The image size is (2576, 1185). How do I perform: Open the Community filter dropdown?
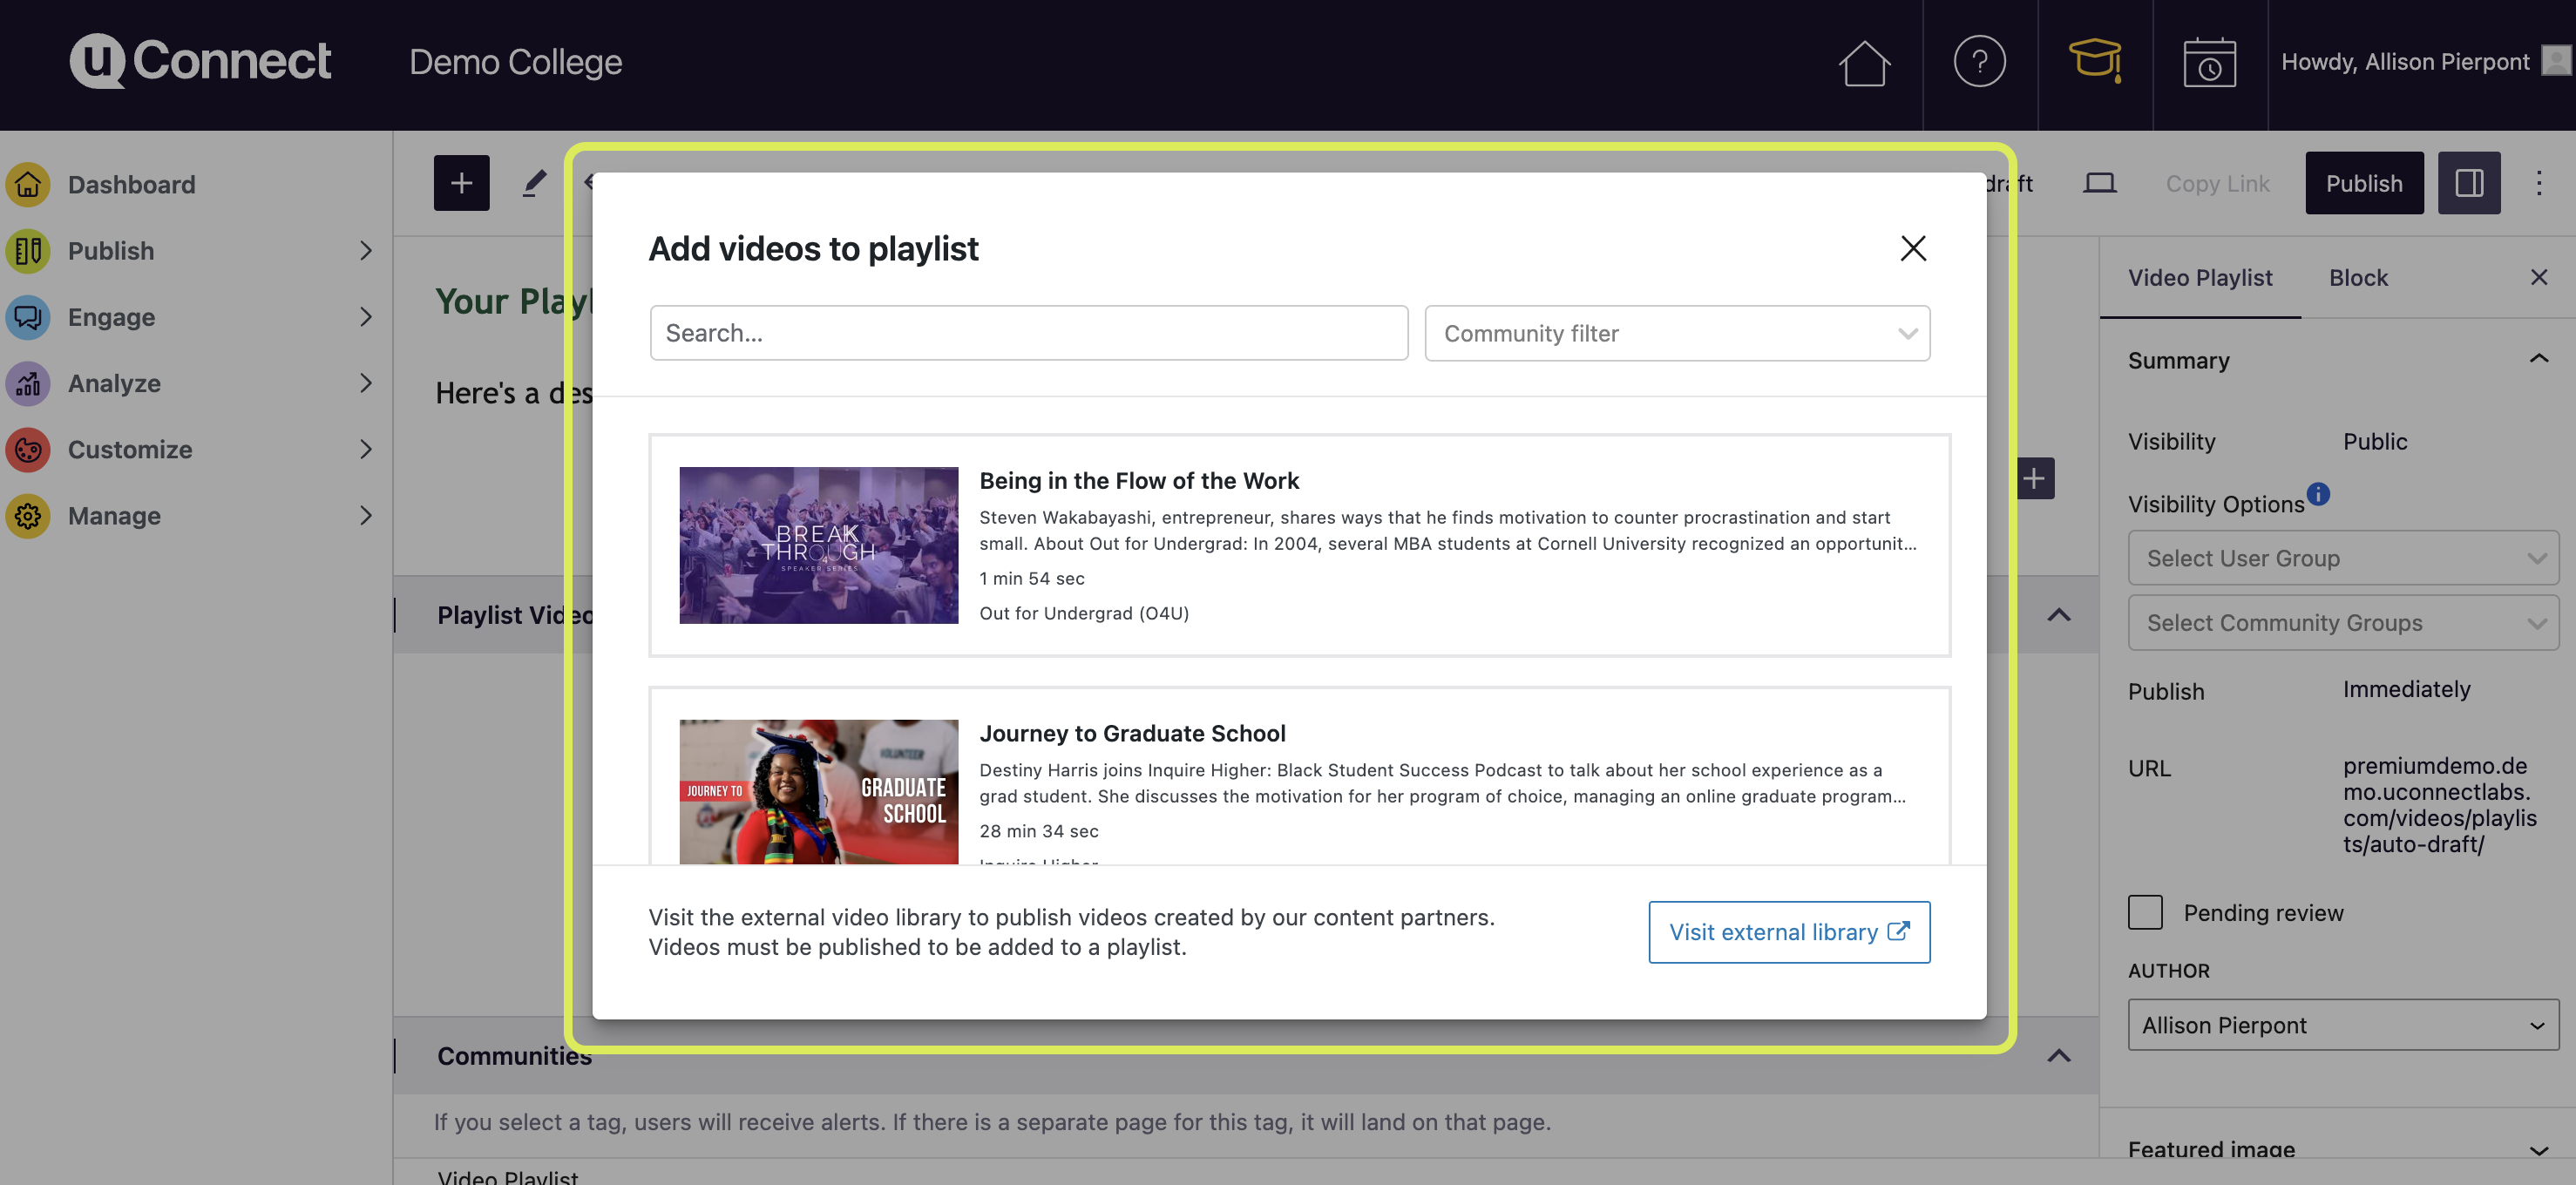pyautogui.click(x=1676, y=333)
